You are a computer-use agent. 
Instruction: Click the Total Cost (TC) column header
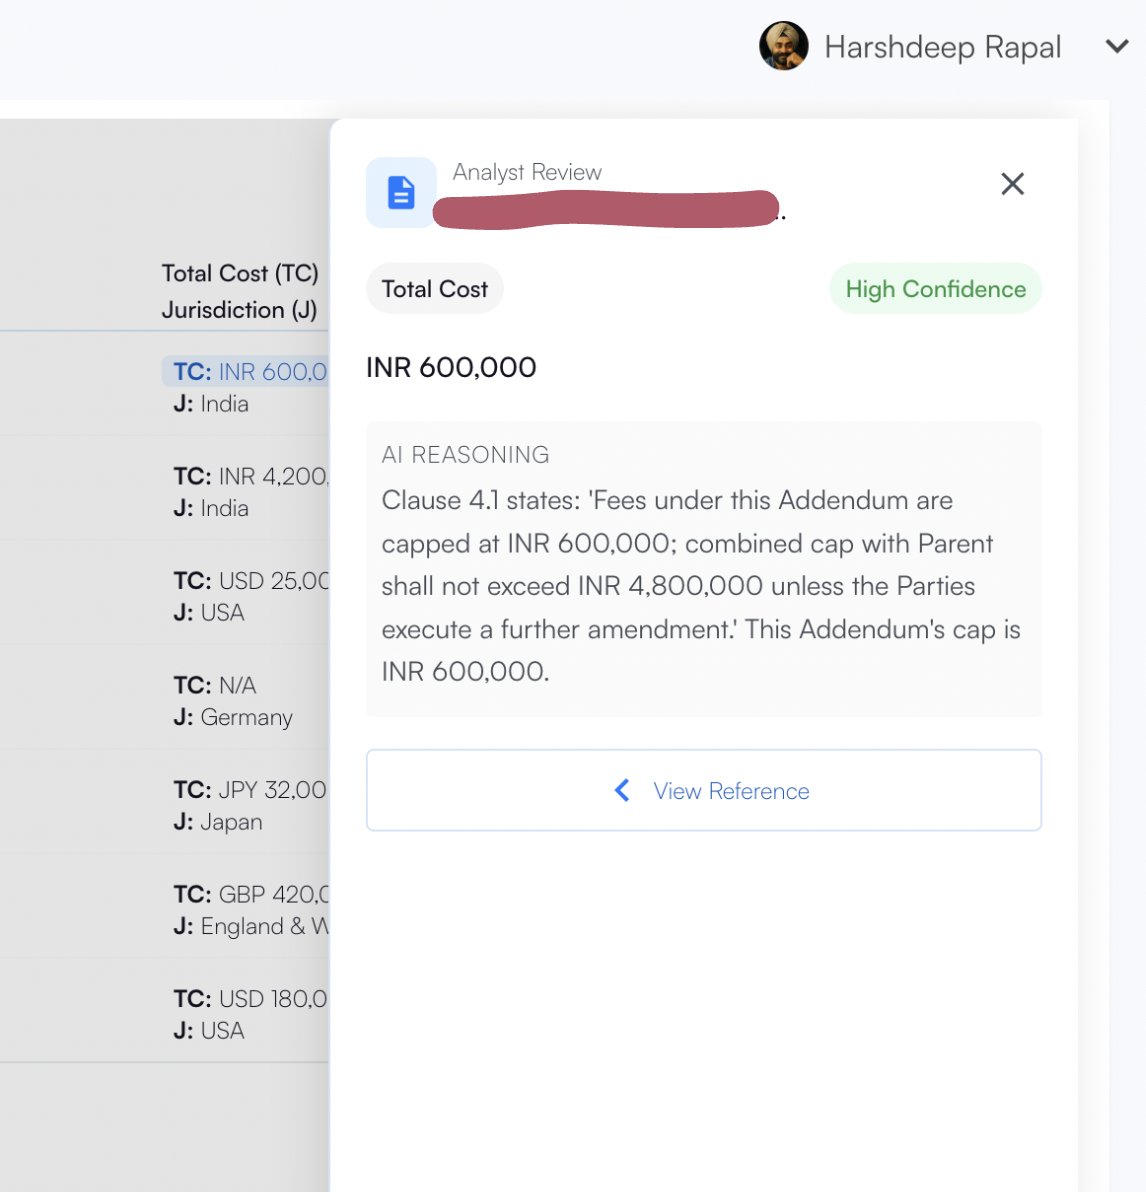(240, 273)
